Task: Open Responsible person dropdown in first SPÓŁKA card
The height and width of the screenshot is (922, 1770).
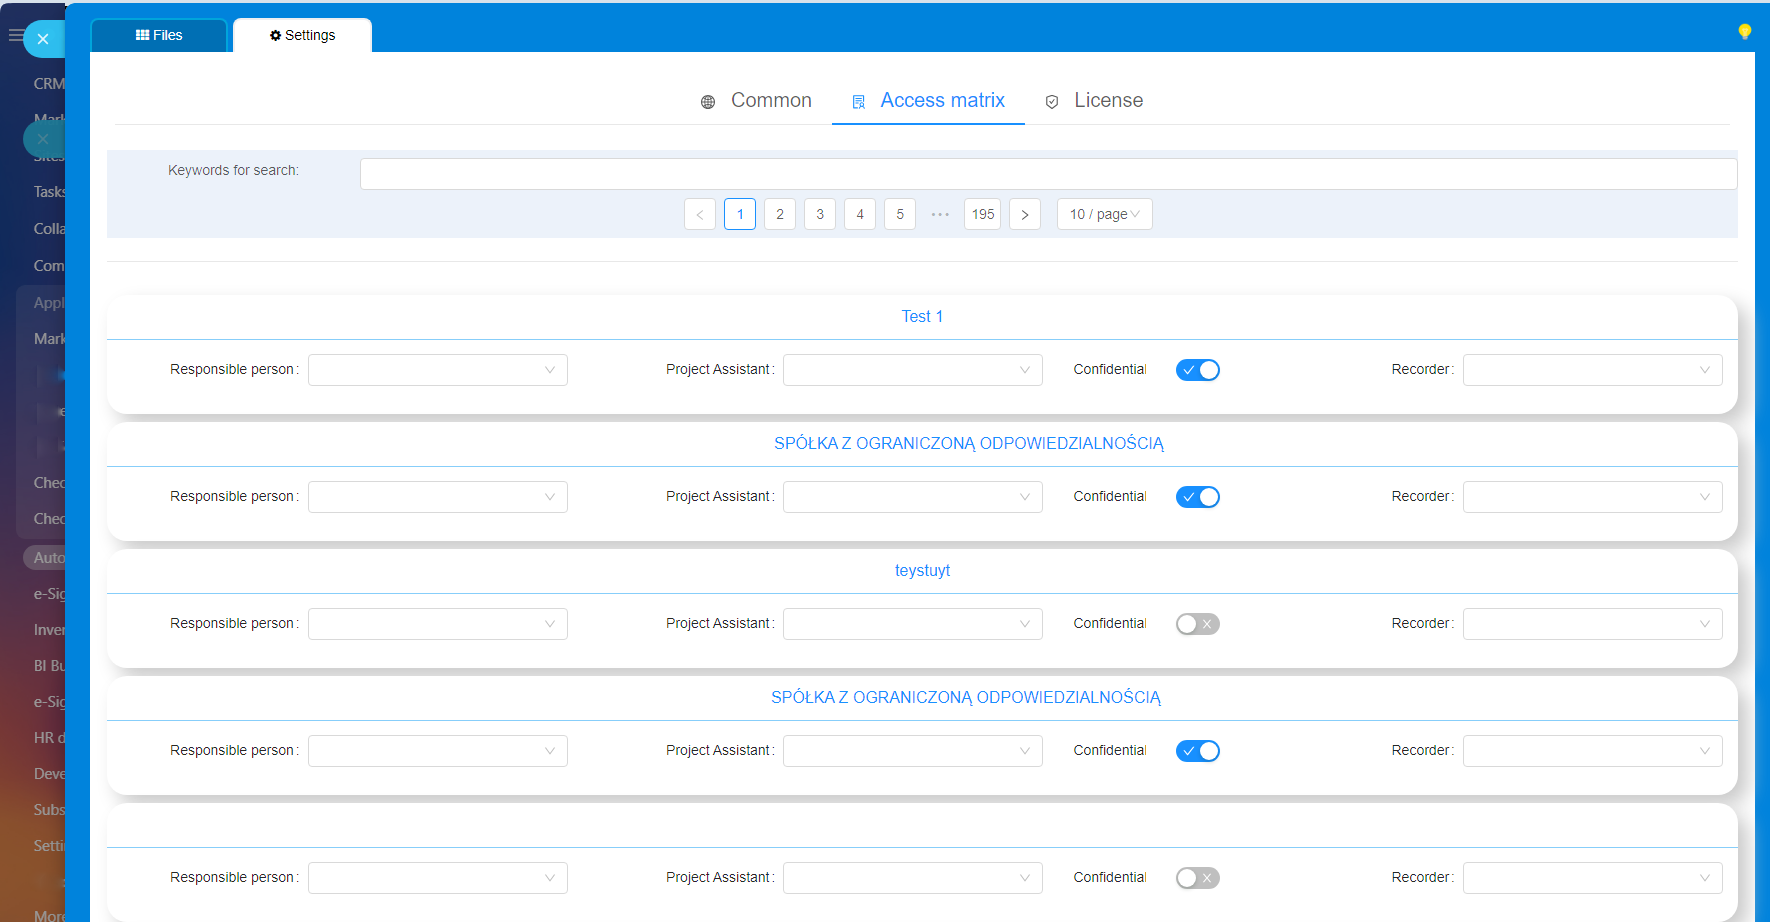Action: [x=438, y=497]
